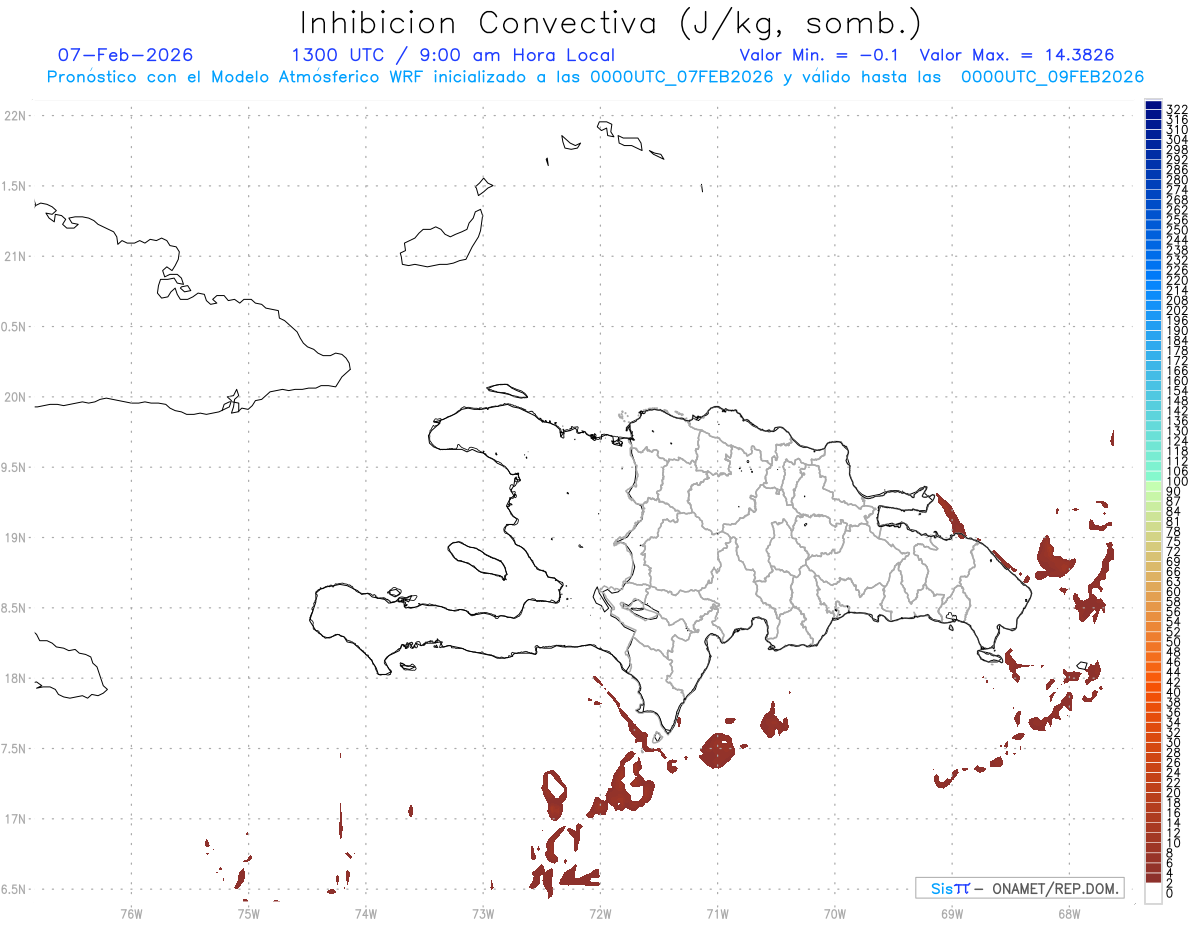Click the '74W' longitude label

tap(365, 913)
